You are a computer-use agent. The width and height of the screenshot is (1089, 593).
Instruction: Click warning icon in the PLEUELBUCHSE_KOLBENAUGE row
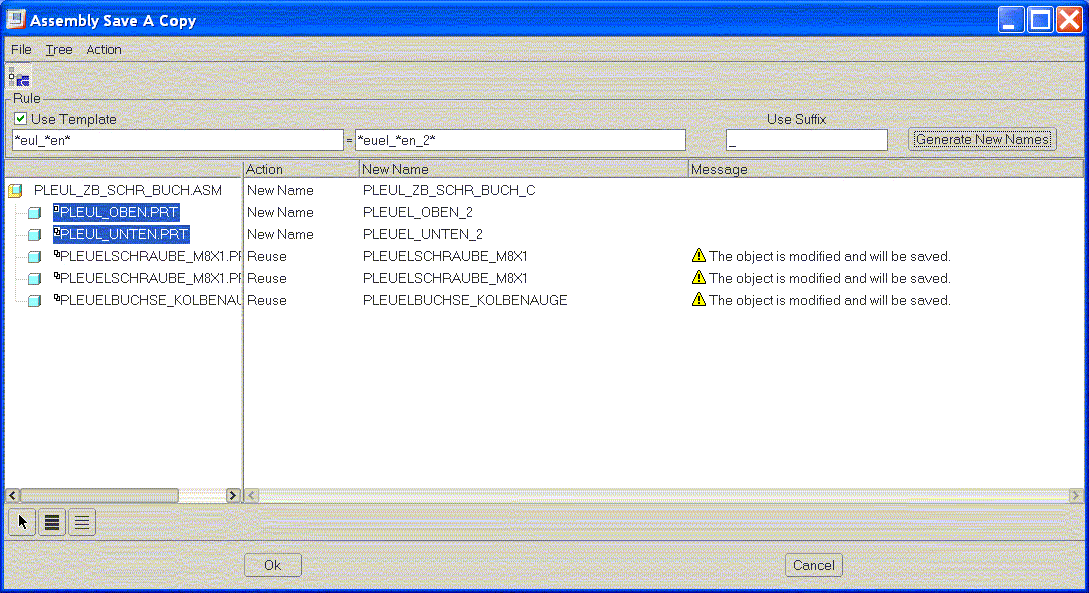click(699, 299)
